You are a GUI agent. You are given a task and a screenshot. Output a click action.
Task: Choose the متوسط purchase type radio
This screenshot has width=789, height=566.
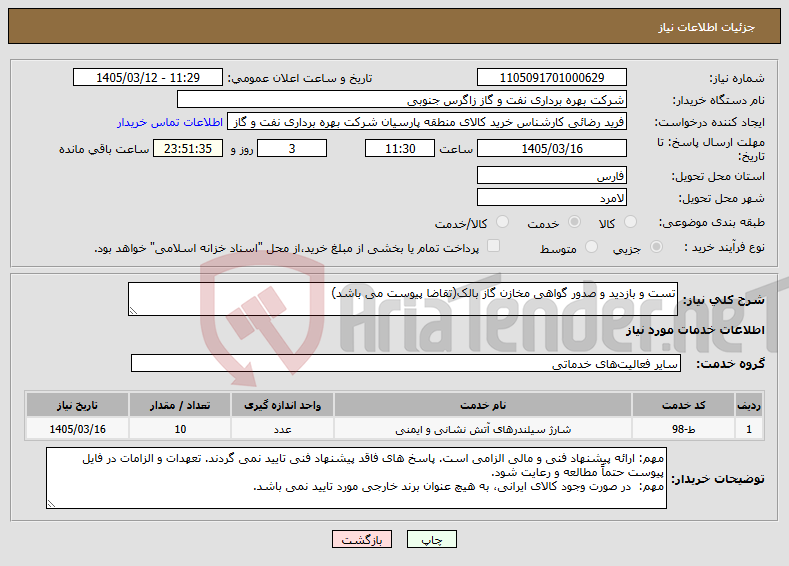click(591, 247)
